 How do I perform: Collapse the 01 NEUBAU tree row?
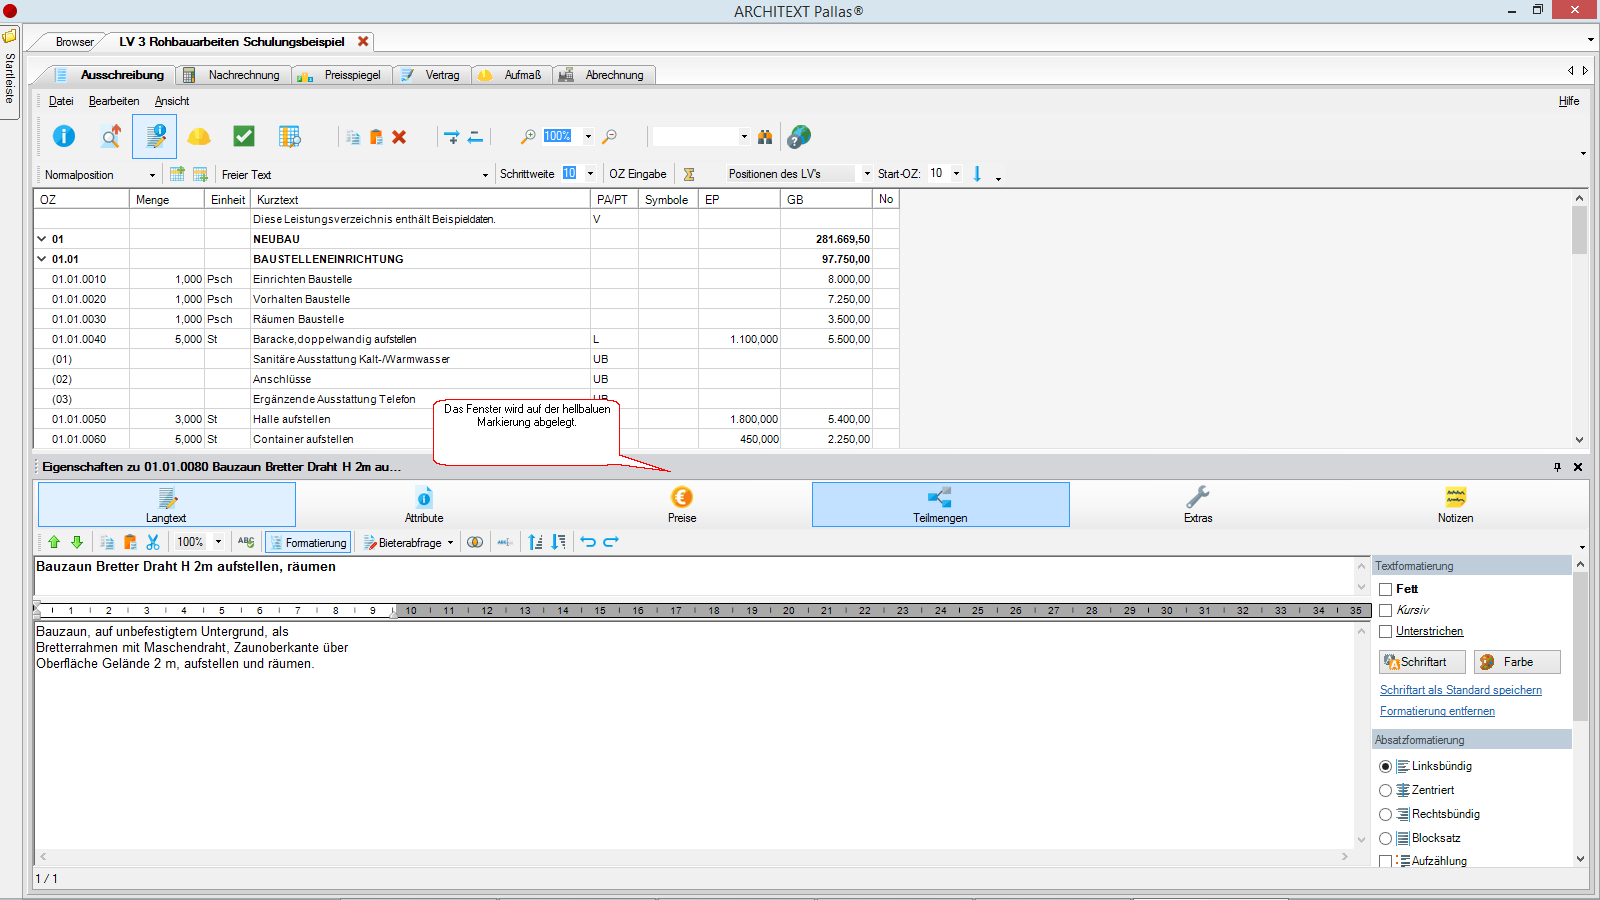42,239
